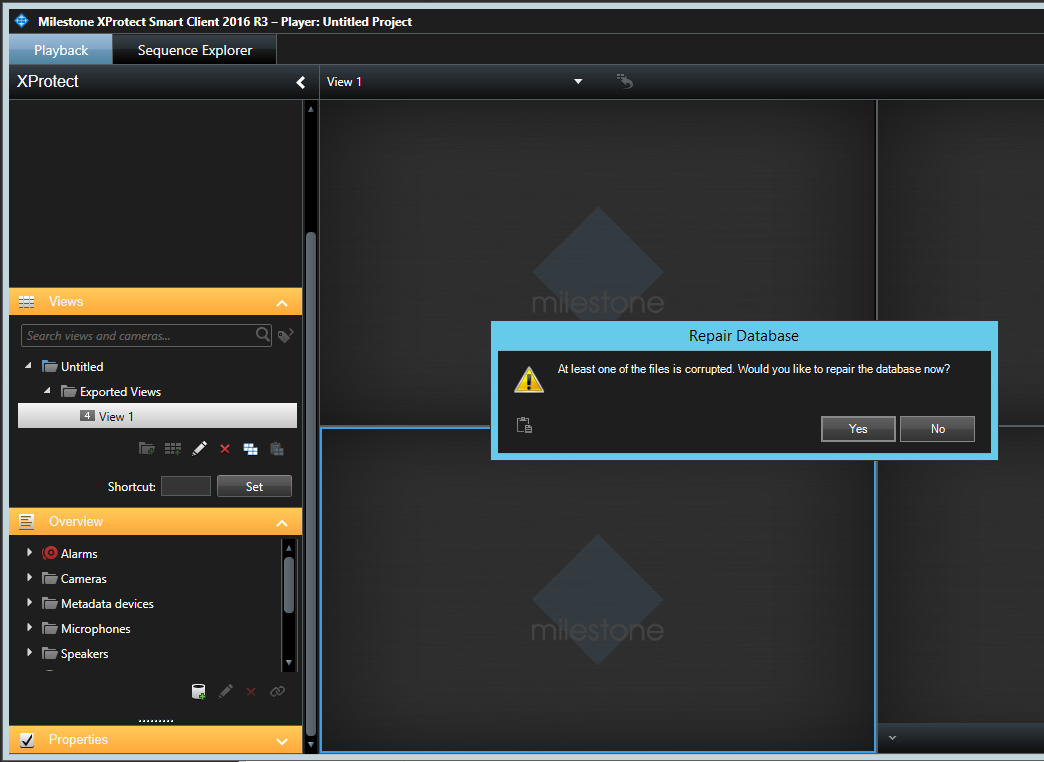1044x762 pixels.
Task: Dismiss the Repair Database dialog with No
Action: (x=936, y=428)
